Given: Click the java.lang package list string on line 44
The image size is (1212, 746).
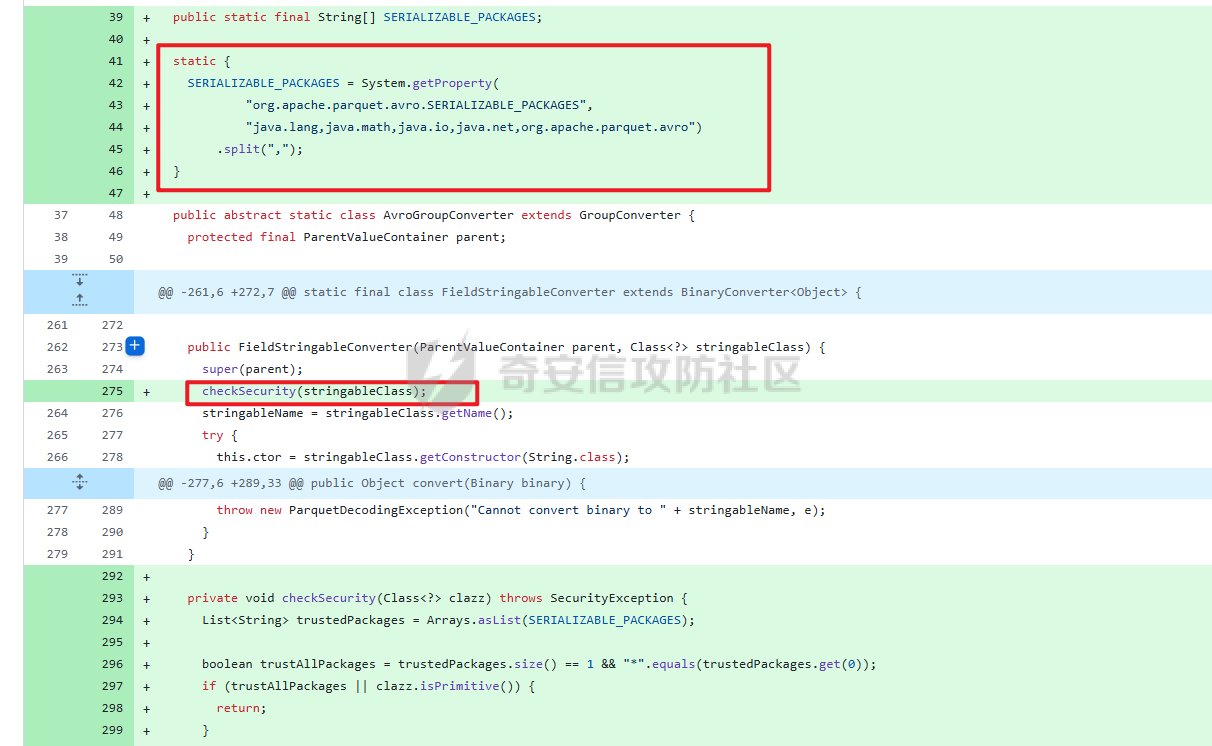Looking at the screenshot, I should coord(474,127).
